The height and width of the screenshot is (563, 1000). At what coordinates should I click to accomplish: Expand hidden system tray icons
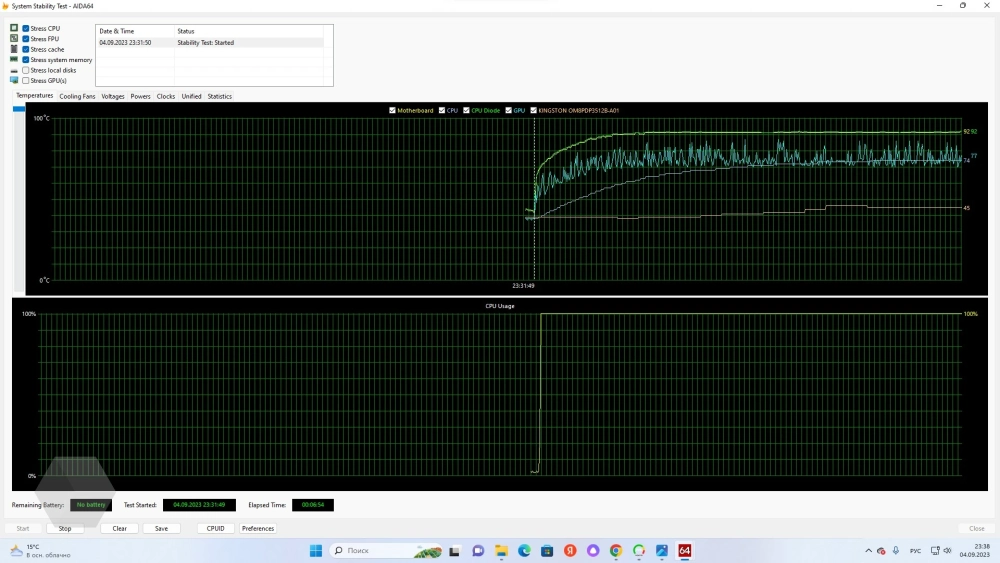(867, 551)
